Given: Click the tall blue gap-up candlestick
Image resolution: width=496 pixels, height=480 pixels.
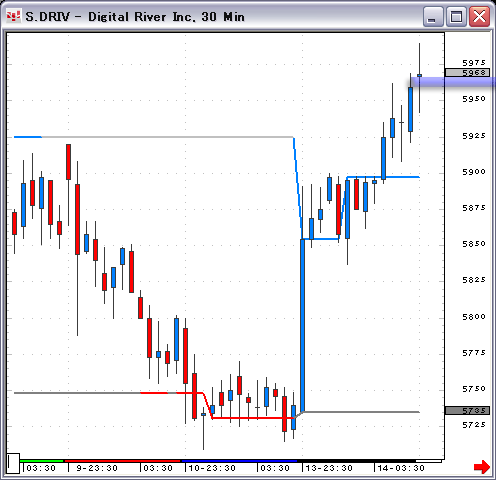Looking at the screenshot, I should [x=302, y=325].
